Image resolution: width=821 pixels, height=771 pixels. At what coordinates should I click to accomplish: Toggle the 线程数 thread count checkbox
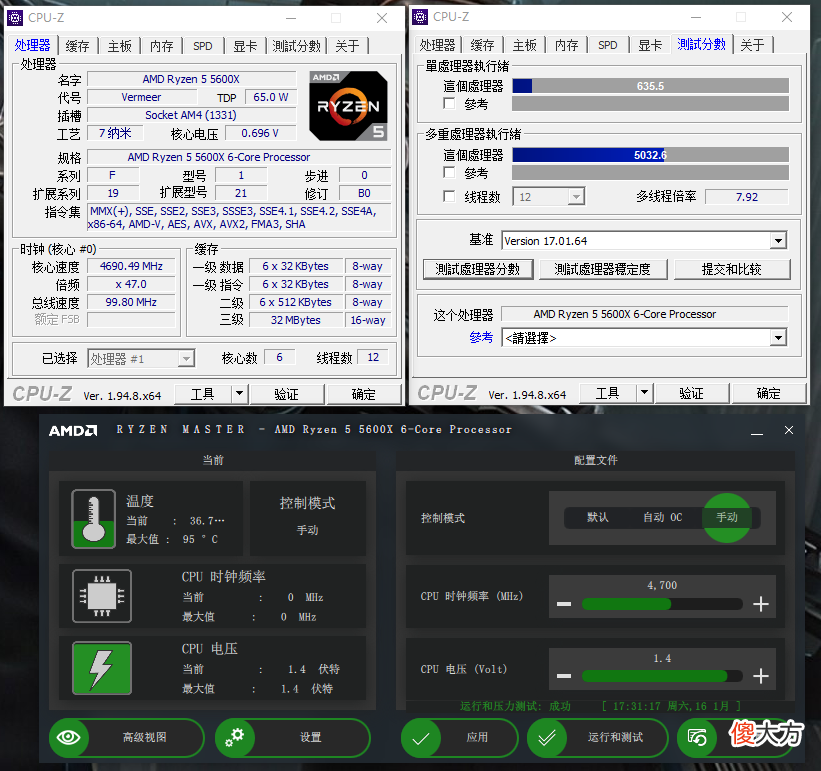449,196
